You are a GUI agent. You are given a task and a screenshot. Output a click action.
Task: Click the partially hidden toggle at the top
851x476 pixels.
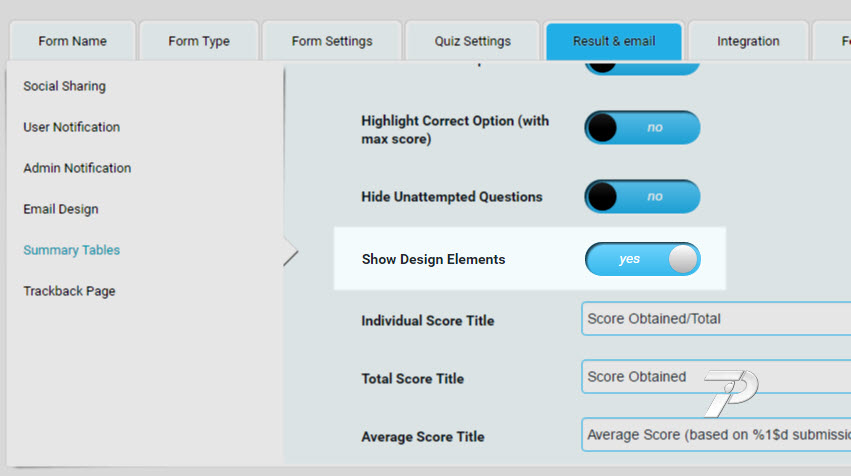coord(642,66)
